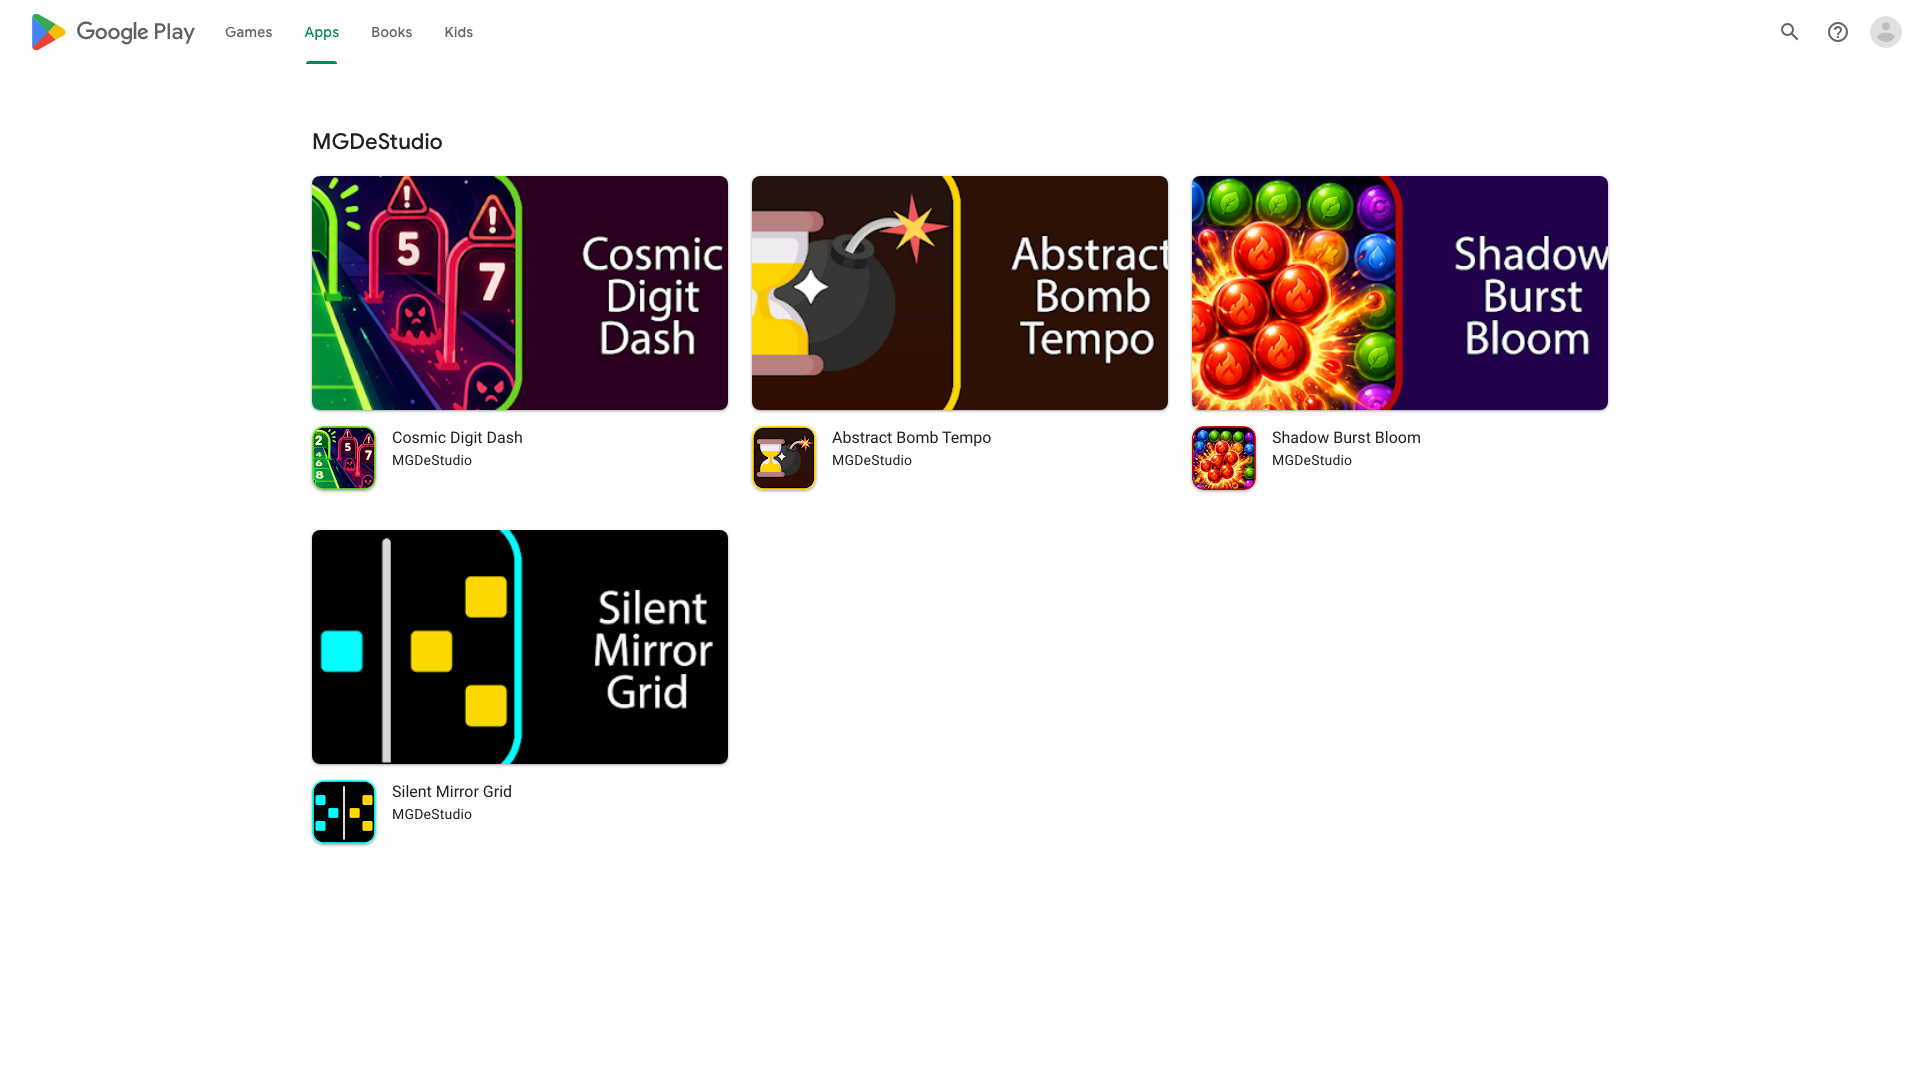
Task: Open the Abstract Bomb Tempo app icon
Action: click(784, 458)
